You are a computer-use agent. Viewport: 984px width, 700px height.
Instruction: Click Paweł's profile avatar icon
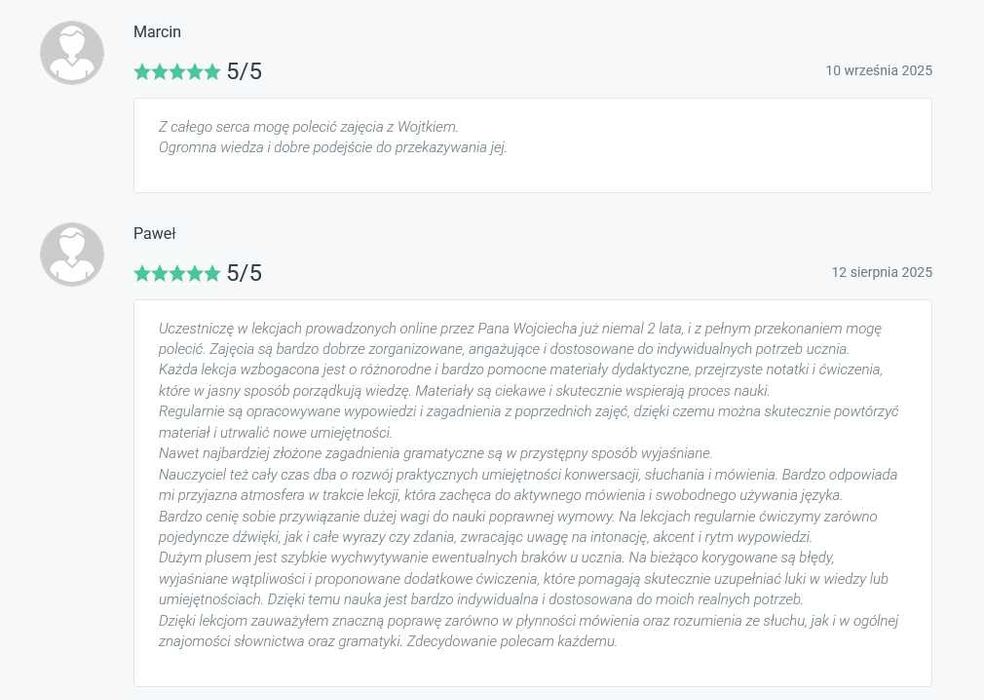tap(72, 255)
